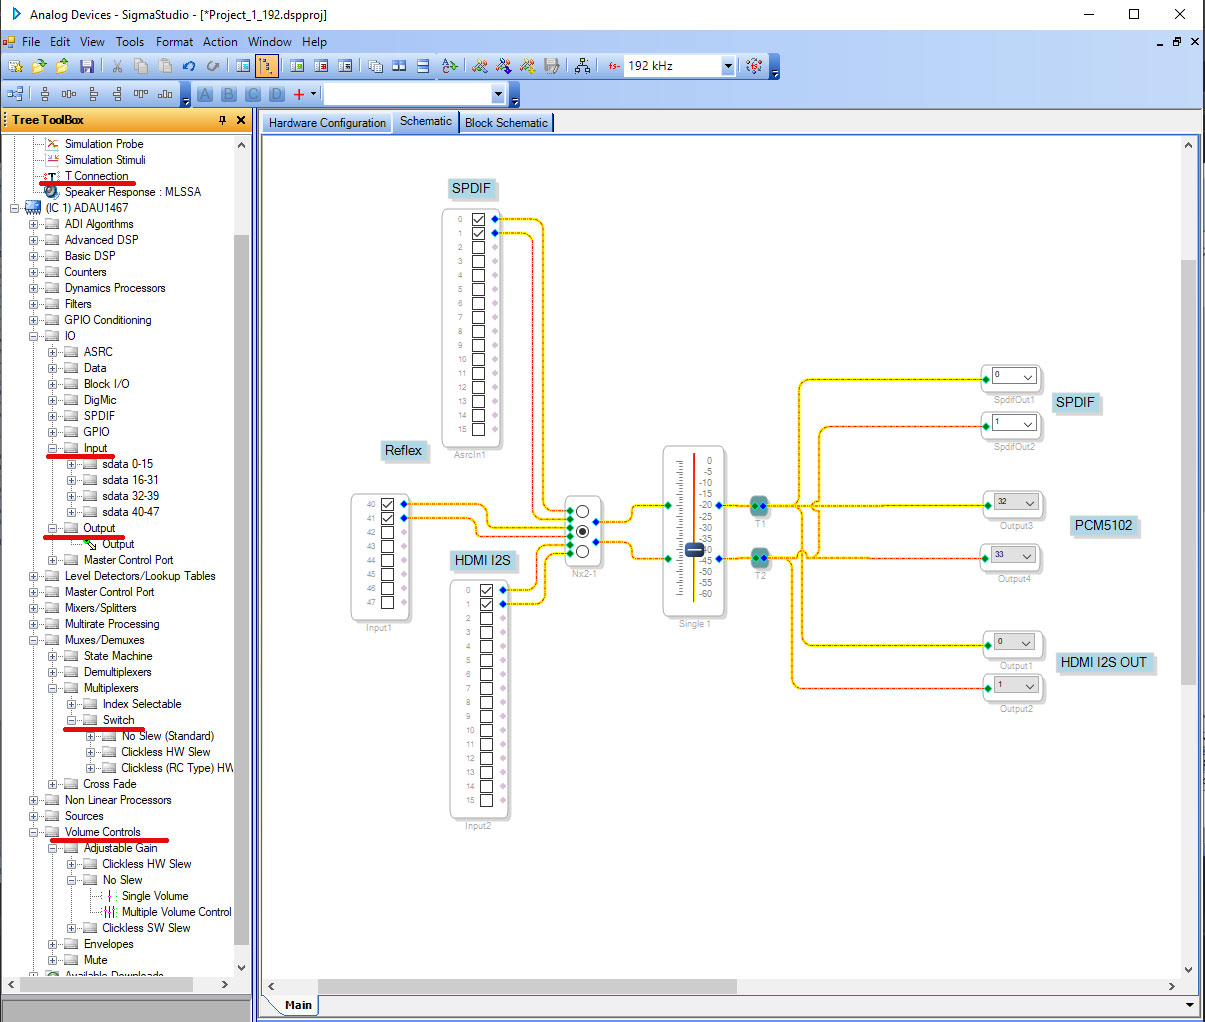The width and height of the screenshot is (1205, 1022).
Task: Click the T1 connection node on schematic
Action: tap(759, 506)
